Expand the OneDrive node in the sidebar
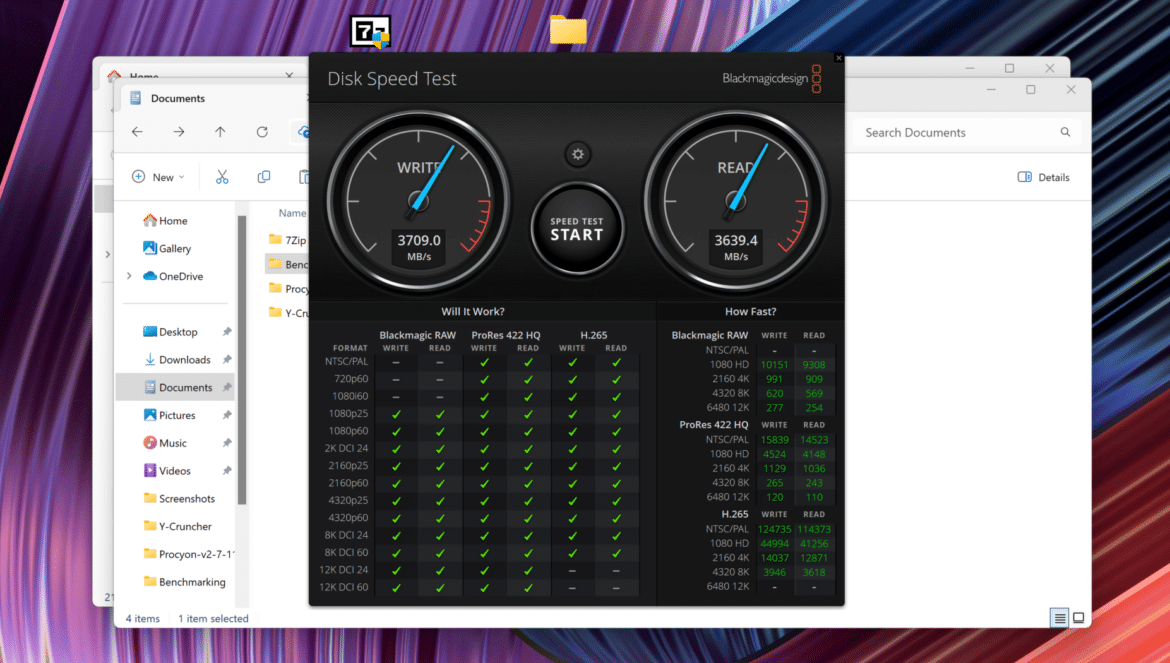Viewport: 1170px width, 663px height. point(129,276)
